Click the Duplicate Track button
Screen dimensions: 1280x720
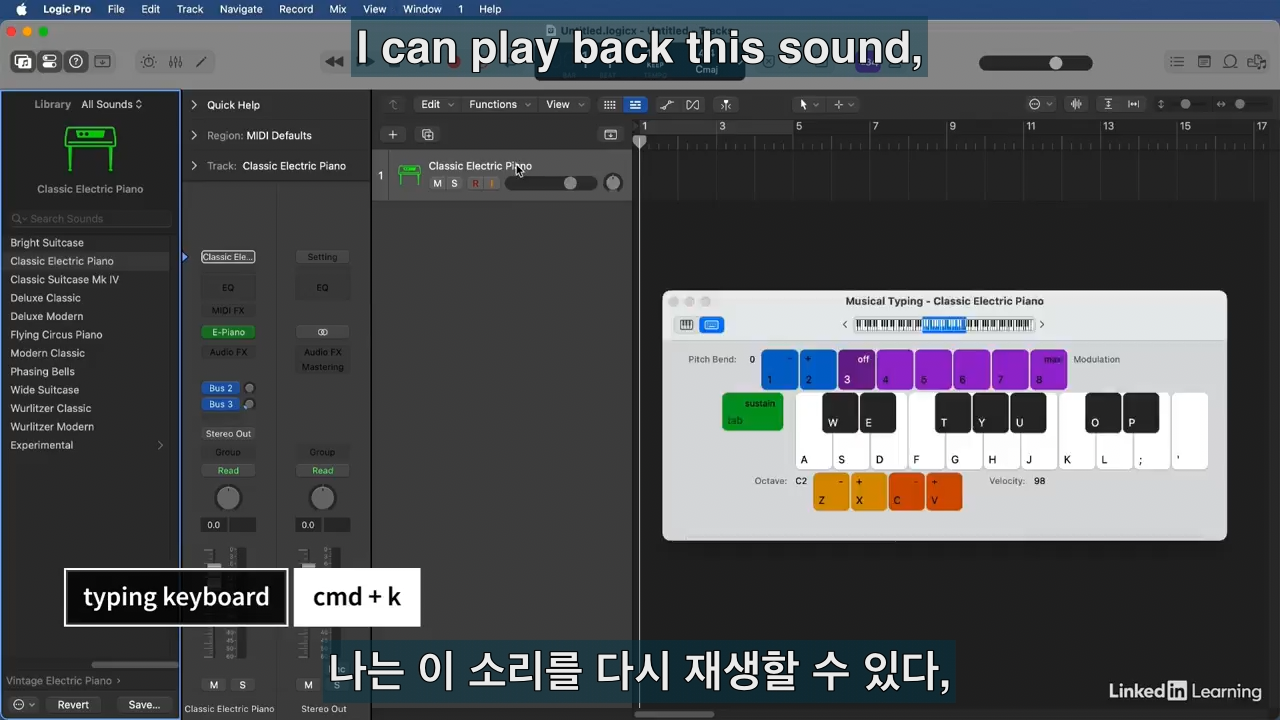[428, 135]
